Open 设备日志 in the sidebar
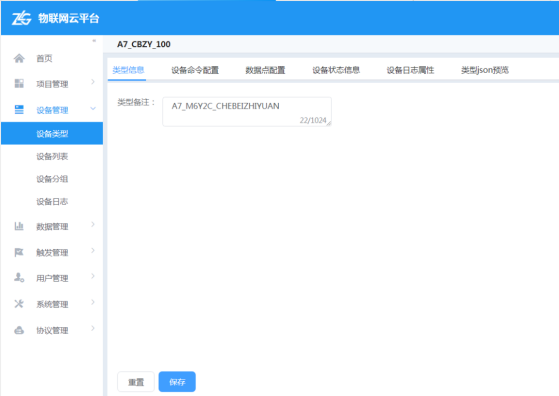 click(x=52, y=202)
